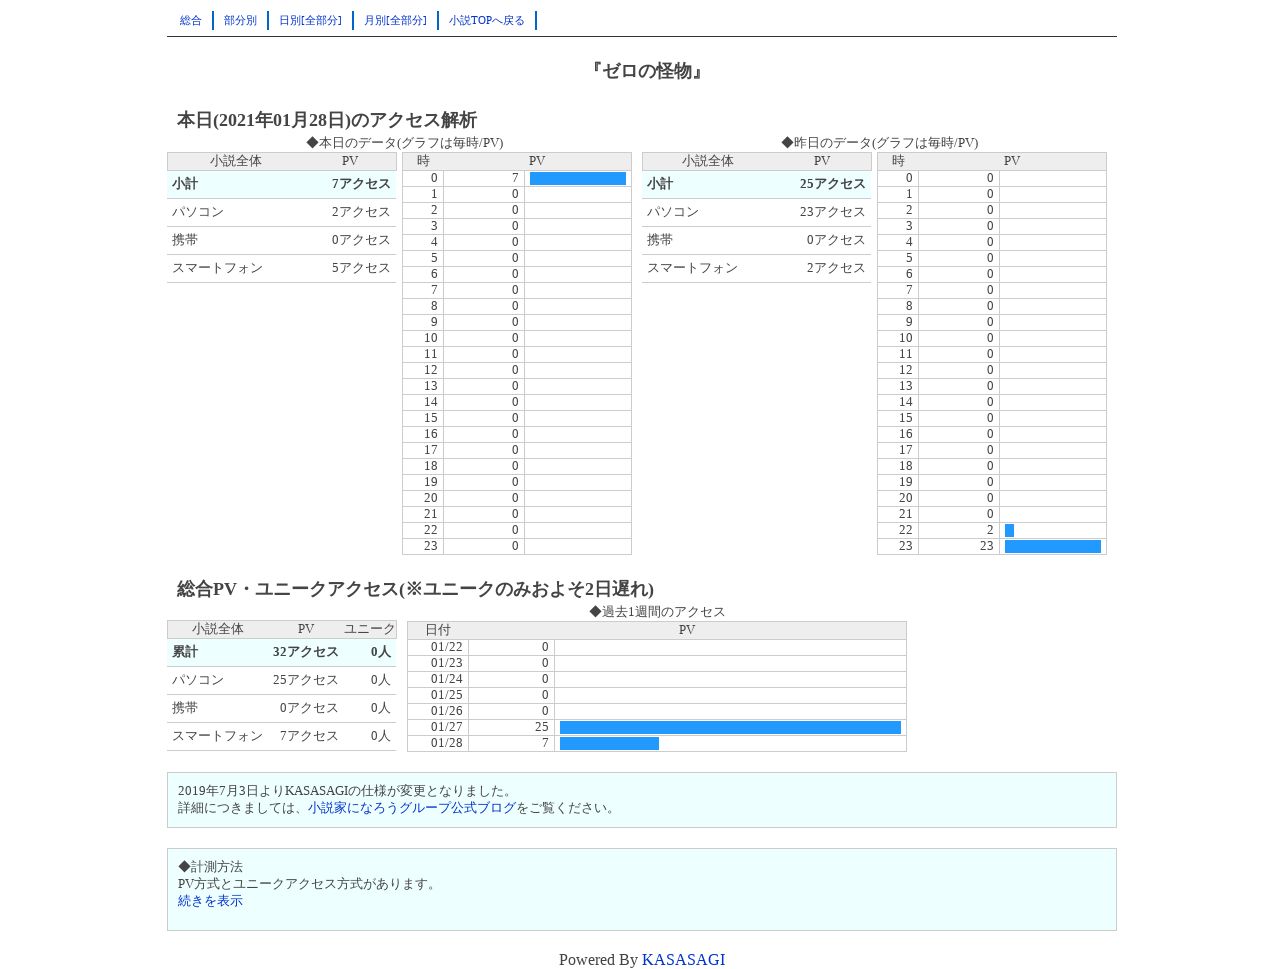Click today's hour 0 PV bar
Screen dimensions: 1284x969
click(x=578, y=179)
